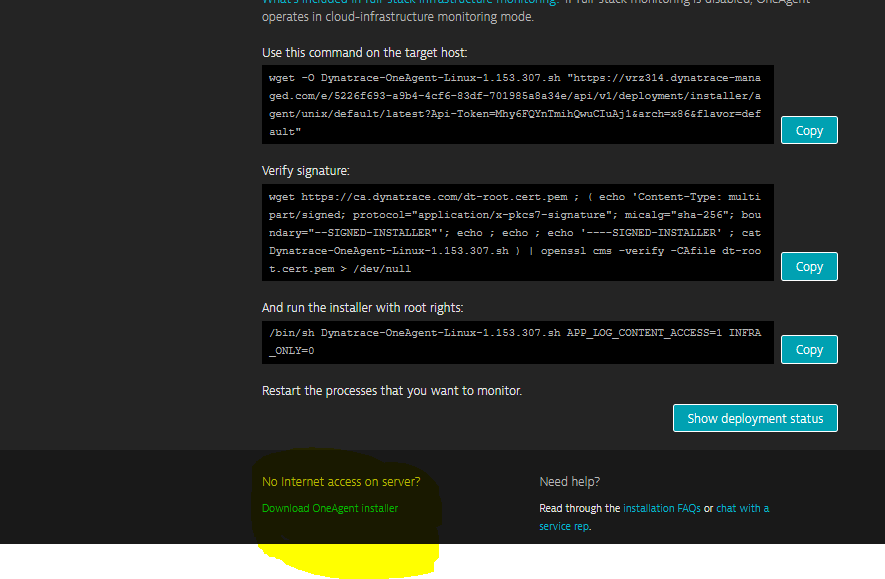The height and width of the screenshot is (579, 885).
Task: Copy the verify signature command
Action: [808, 267]
